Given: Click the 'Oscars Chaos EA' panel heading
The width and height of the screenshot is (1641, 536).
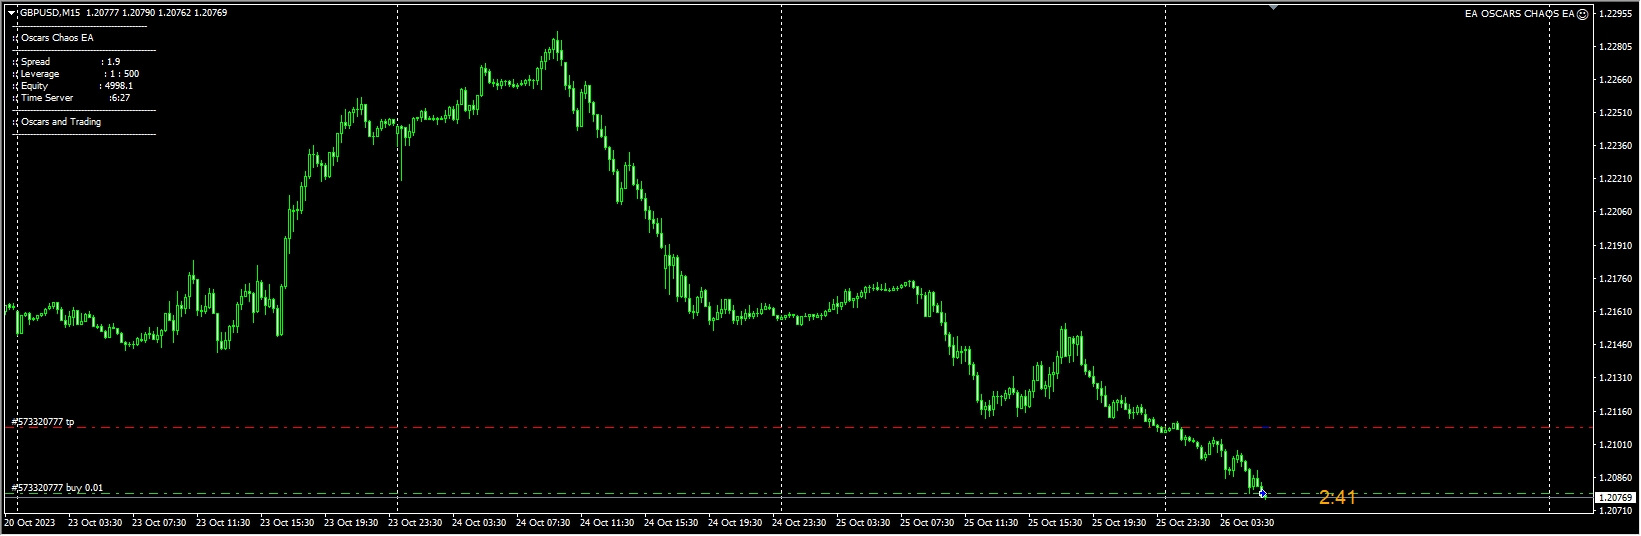Looking at the screenshot, I should coord(57,38).
